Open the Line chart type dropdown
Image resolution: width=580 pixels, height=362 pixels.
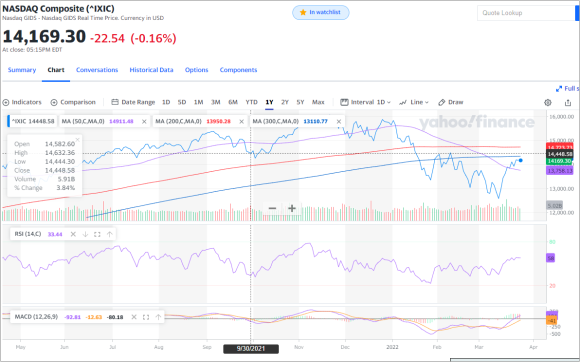click(x=414, y=102)
